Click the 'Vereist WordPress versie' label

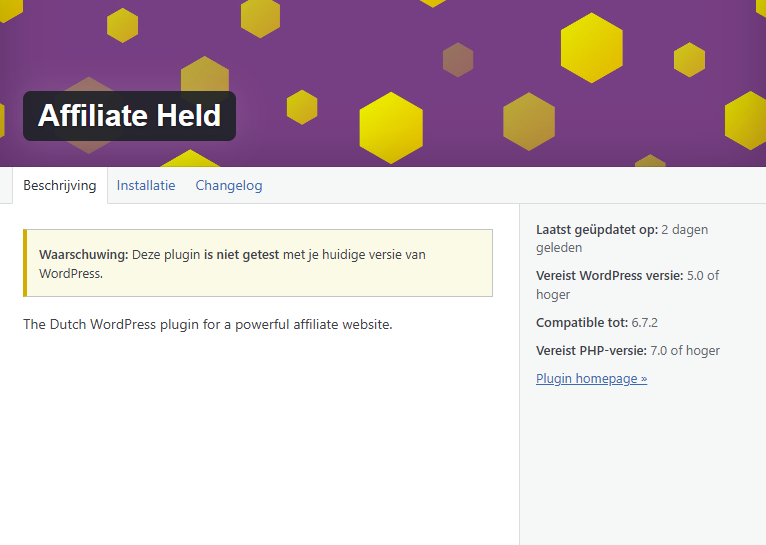click(x=609, y=275)
